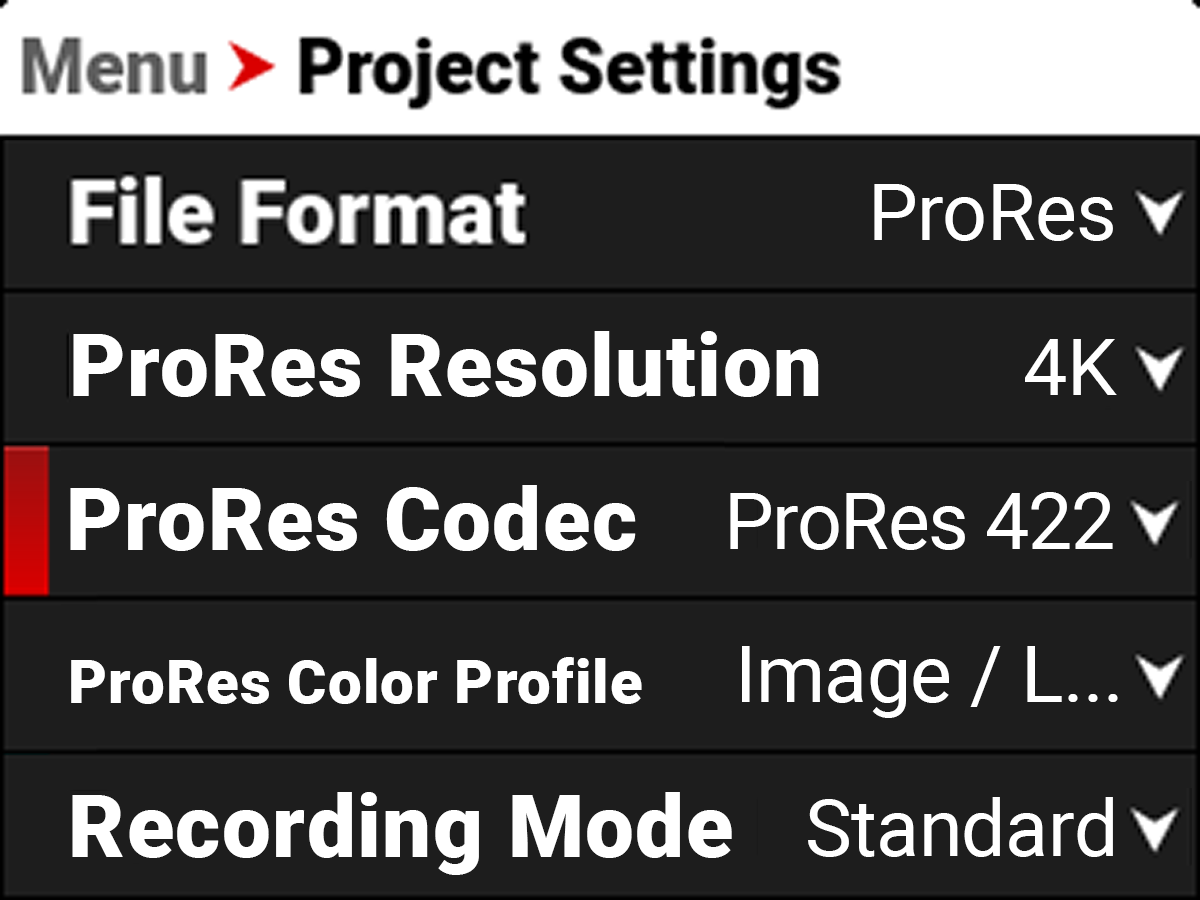The height and width of the screenshot is (900, 1200).
Task: Click the ProRes Color Profile chevron icon
Action: click(1160, 678)
